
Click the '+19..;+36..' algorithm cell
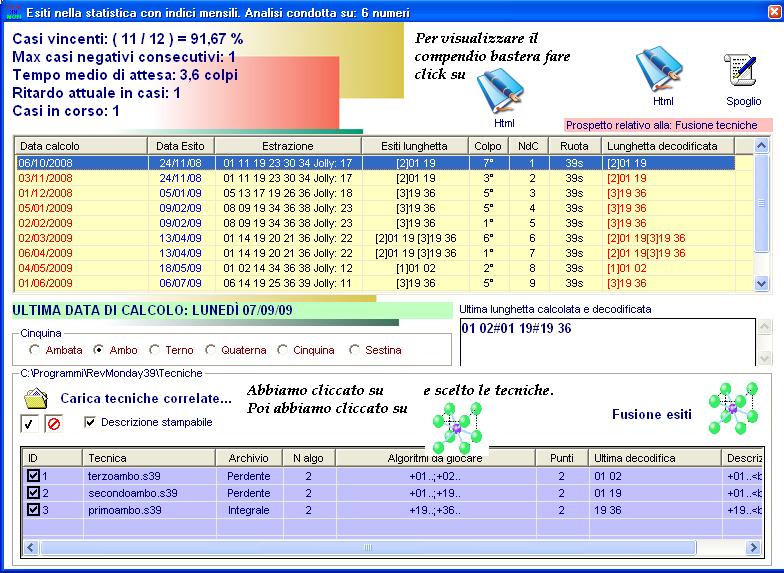[x=435, y=510]
